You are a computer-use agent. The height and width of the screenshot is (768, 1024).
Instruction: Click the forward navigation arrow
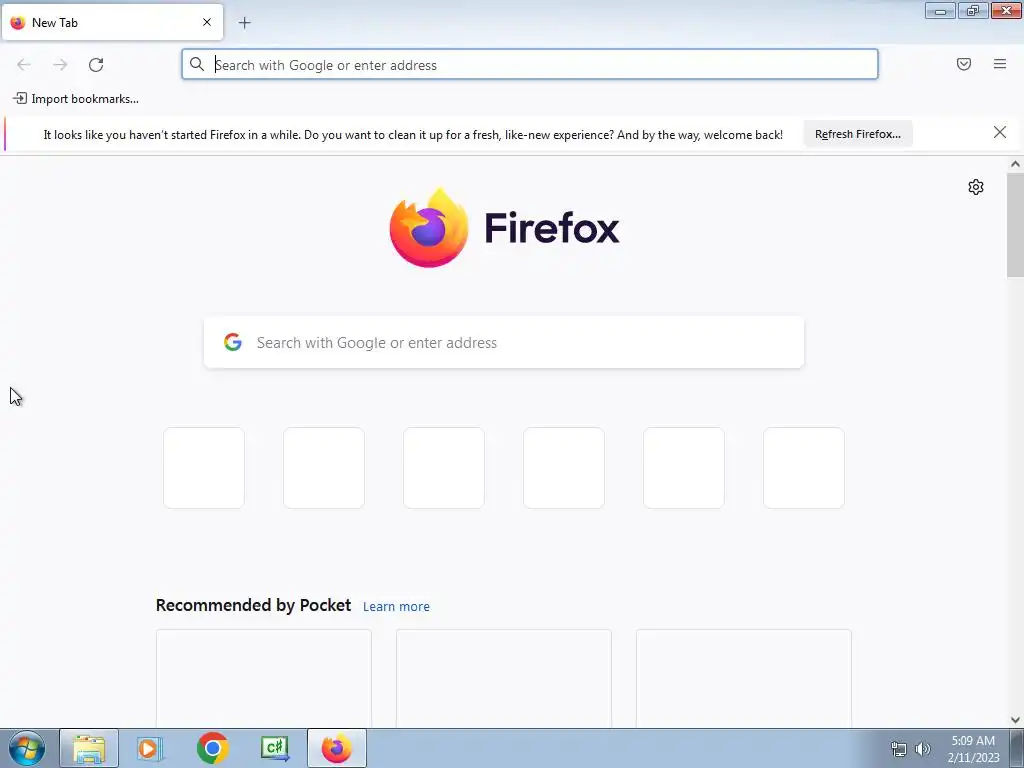point(60,65)
